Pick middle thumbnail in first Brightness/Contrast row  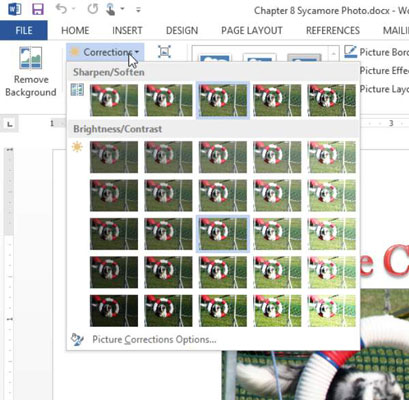pyautogui.click(x=223, y=157)
